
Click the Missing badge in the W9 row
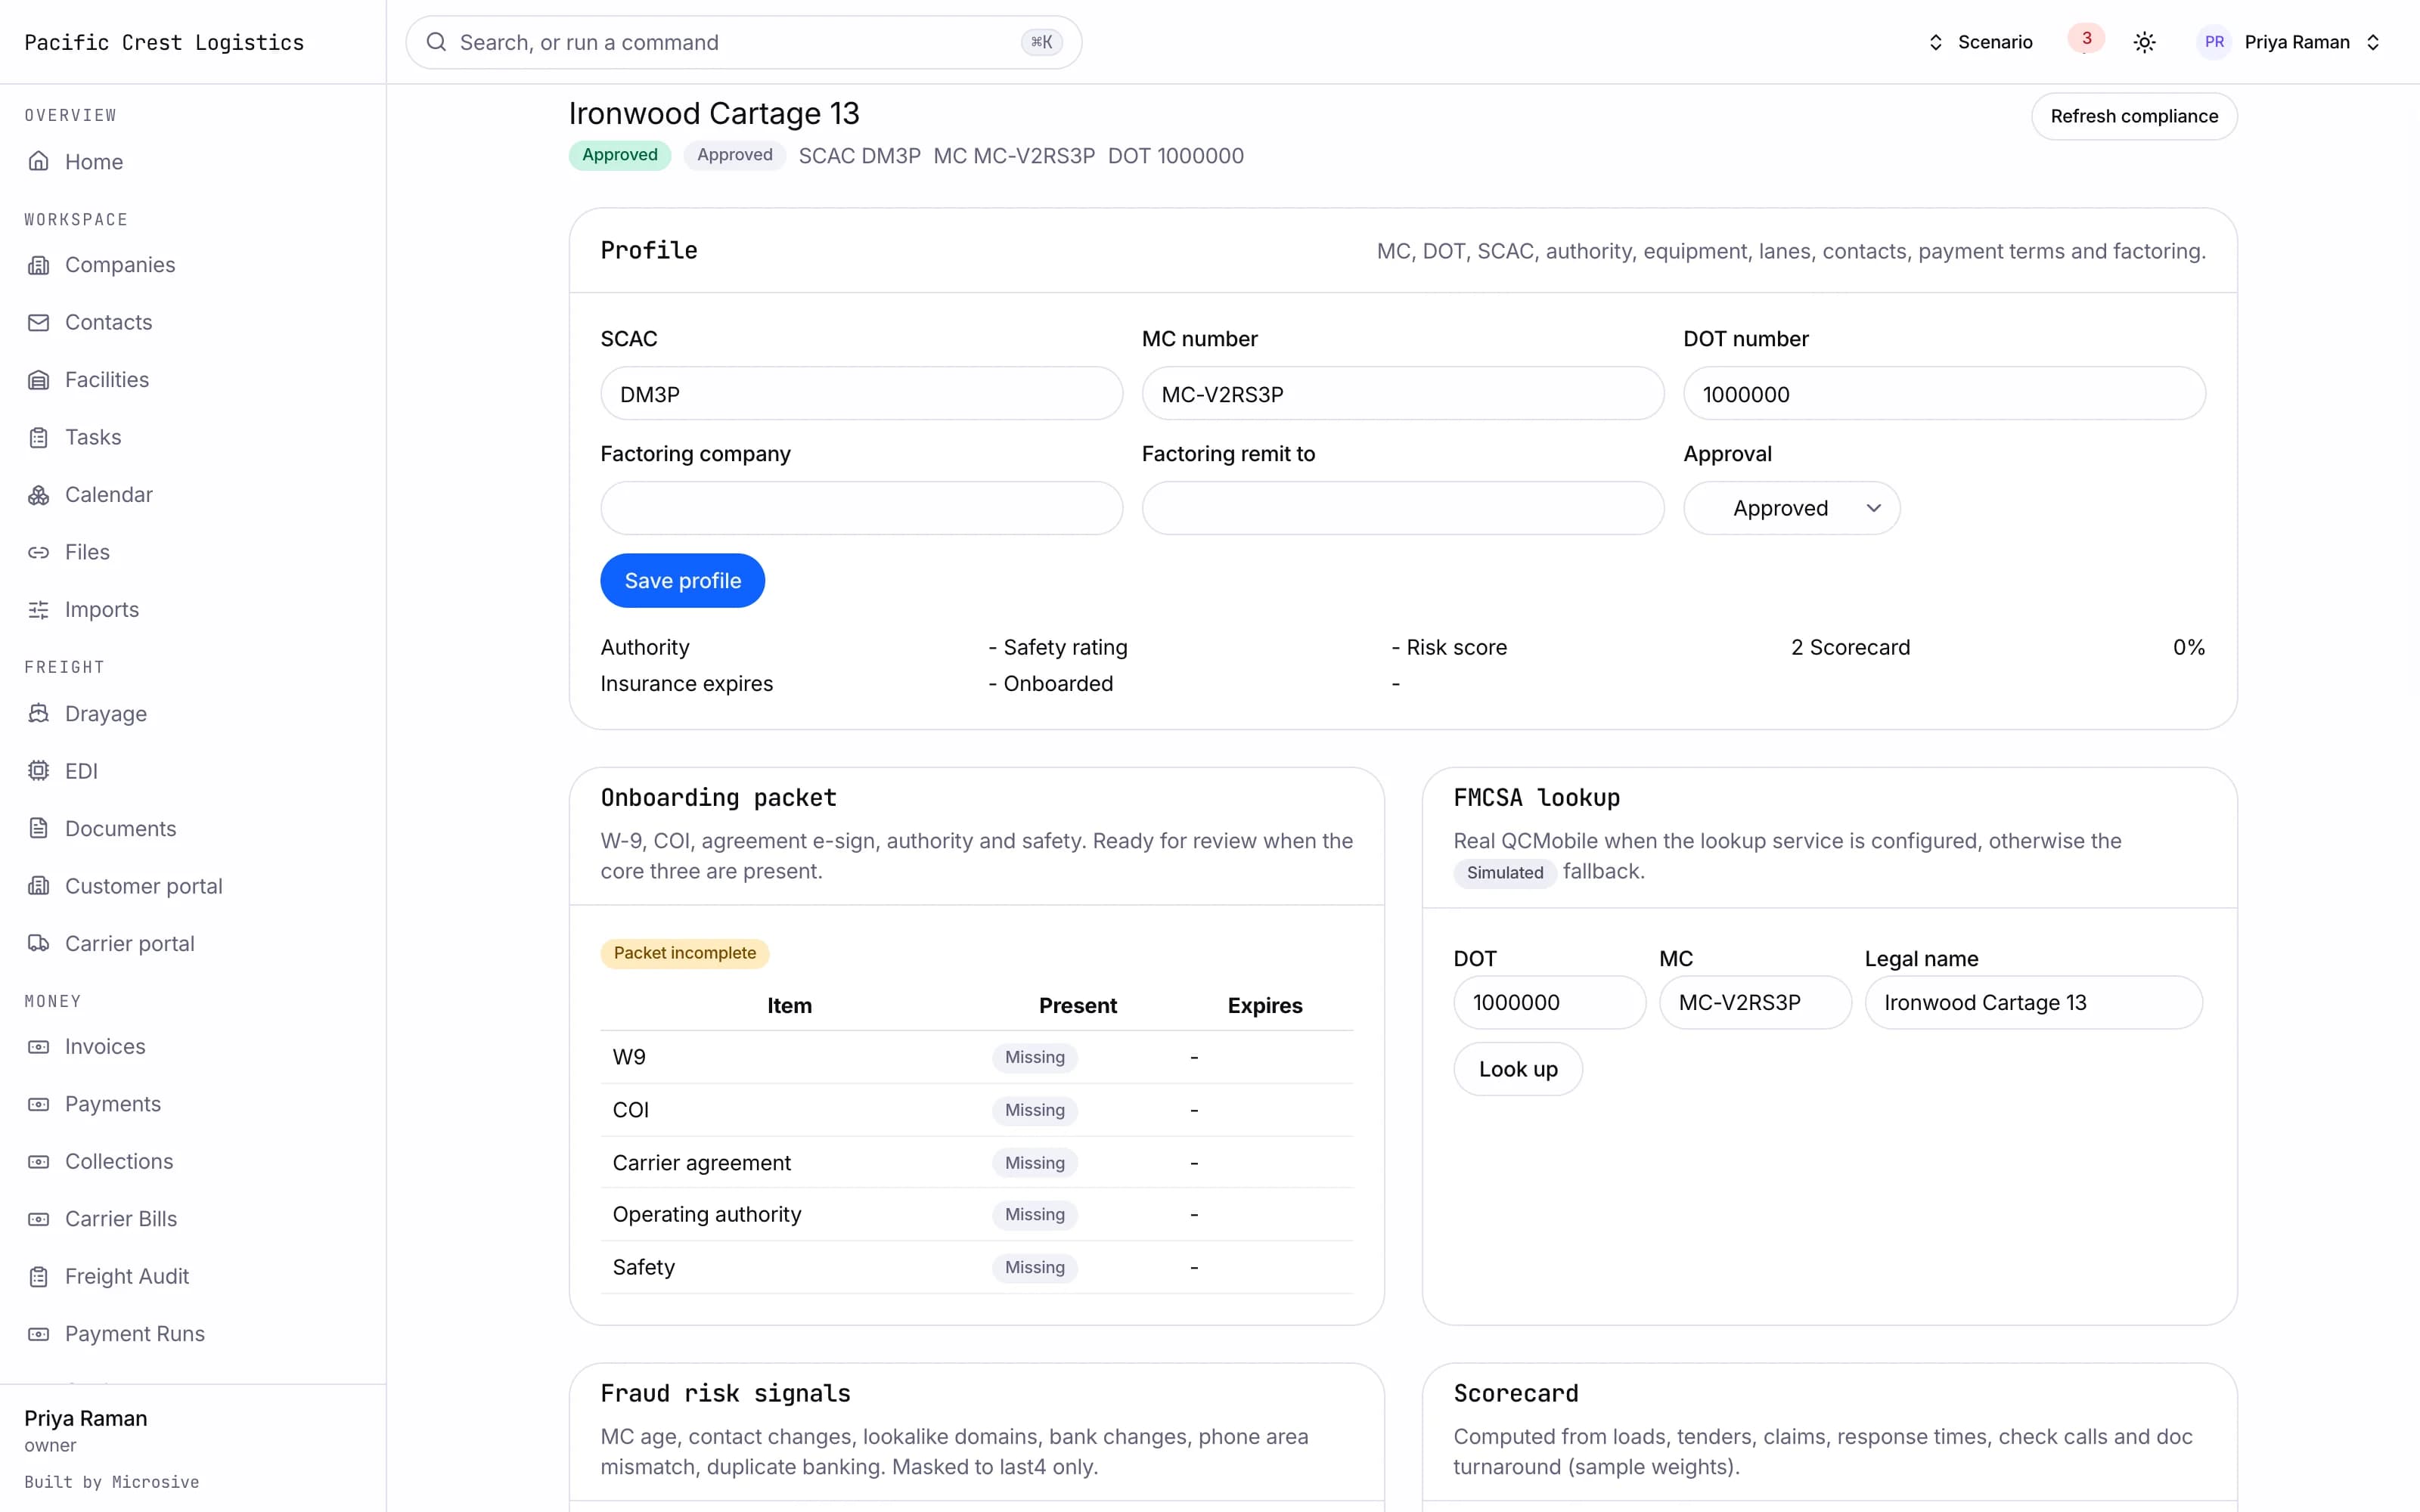pyautogui.click(x=1034, y=1057)
